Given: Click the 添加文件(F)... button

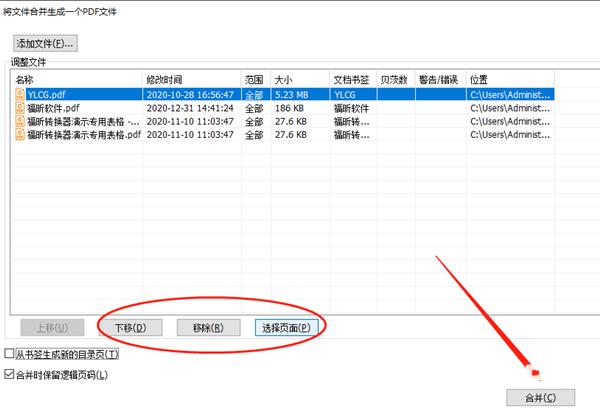Looking at the screenshot, I should pyautogui.click(x=45, y=43).
